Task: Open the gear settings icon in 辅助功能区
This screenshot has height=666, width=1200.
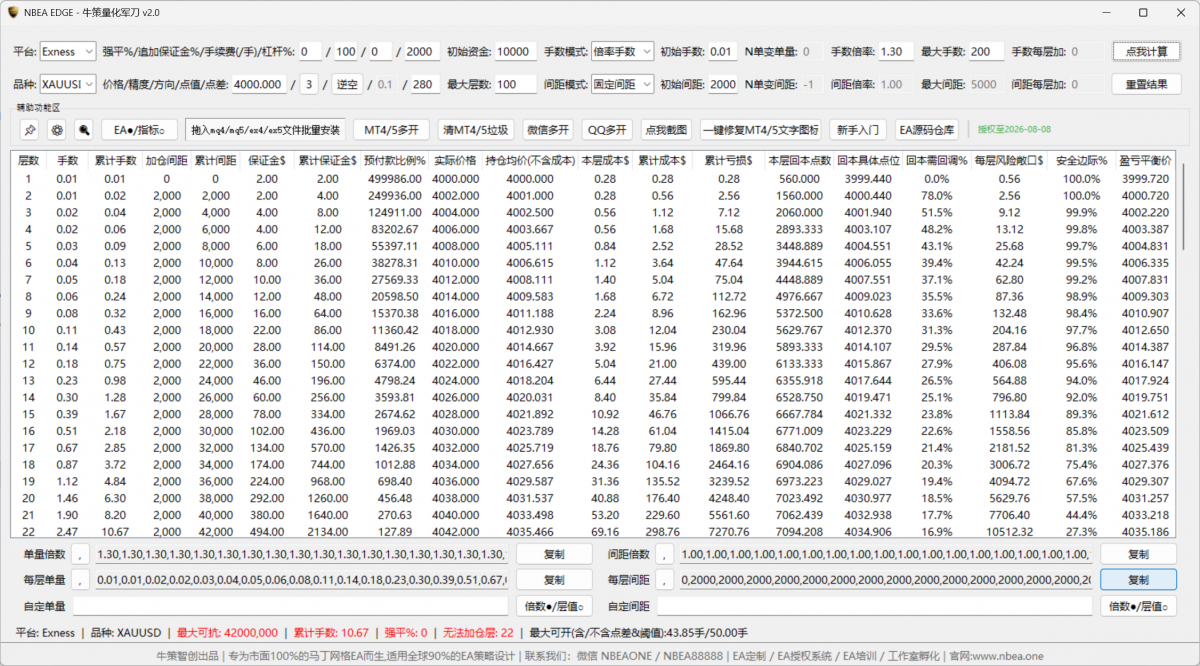Action: pyautogui.click(x=56, y=130)
